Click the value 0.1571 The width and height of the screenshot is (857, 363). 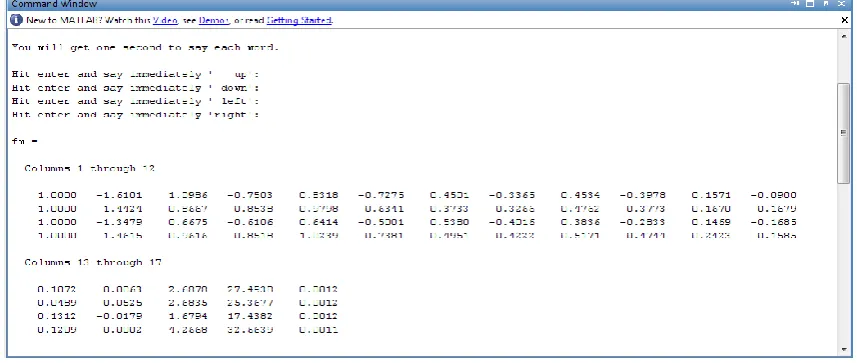coord(711,195)
